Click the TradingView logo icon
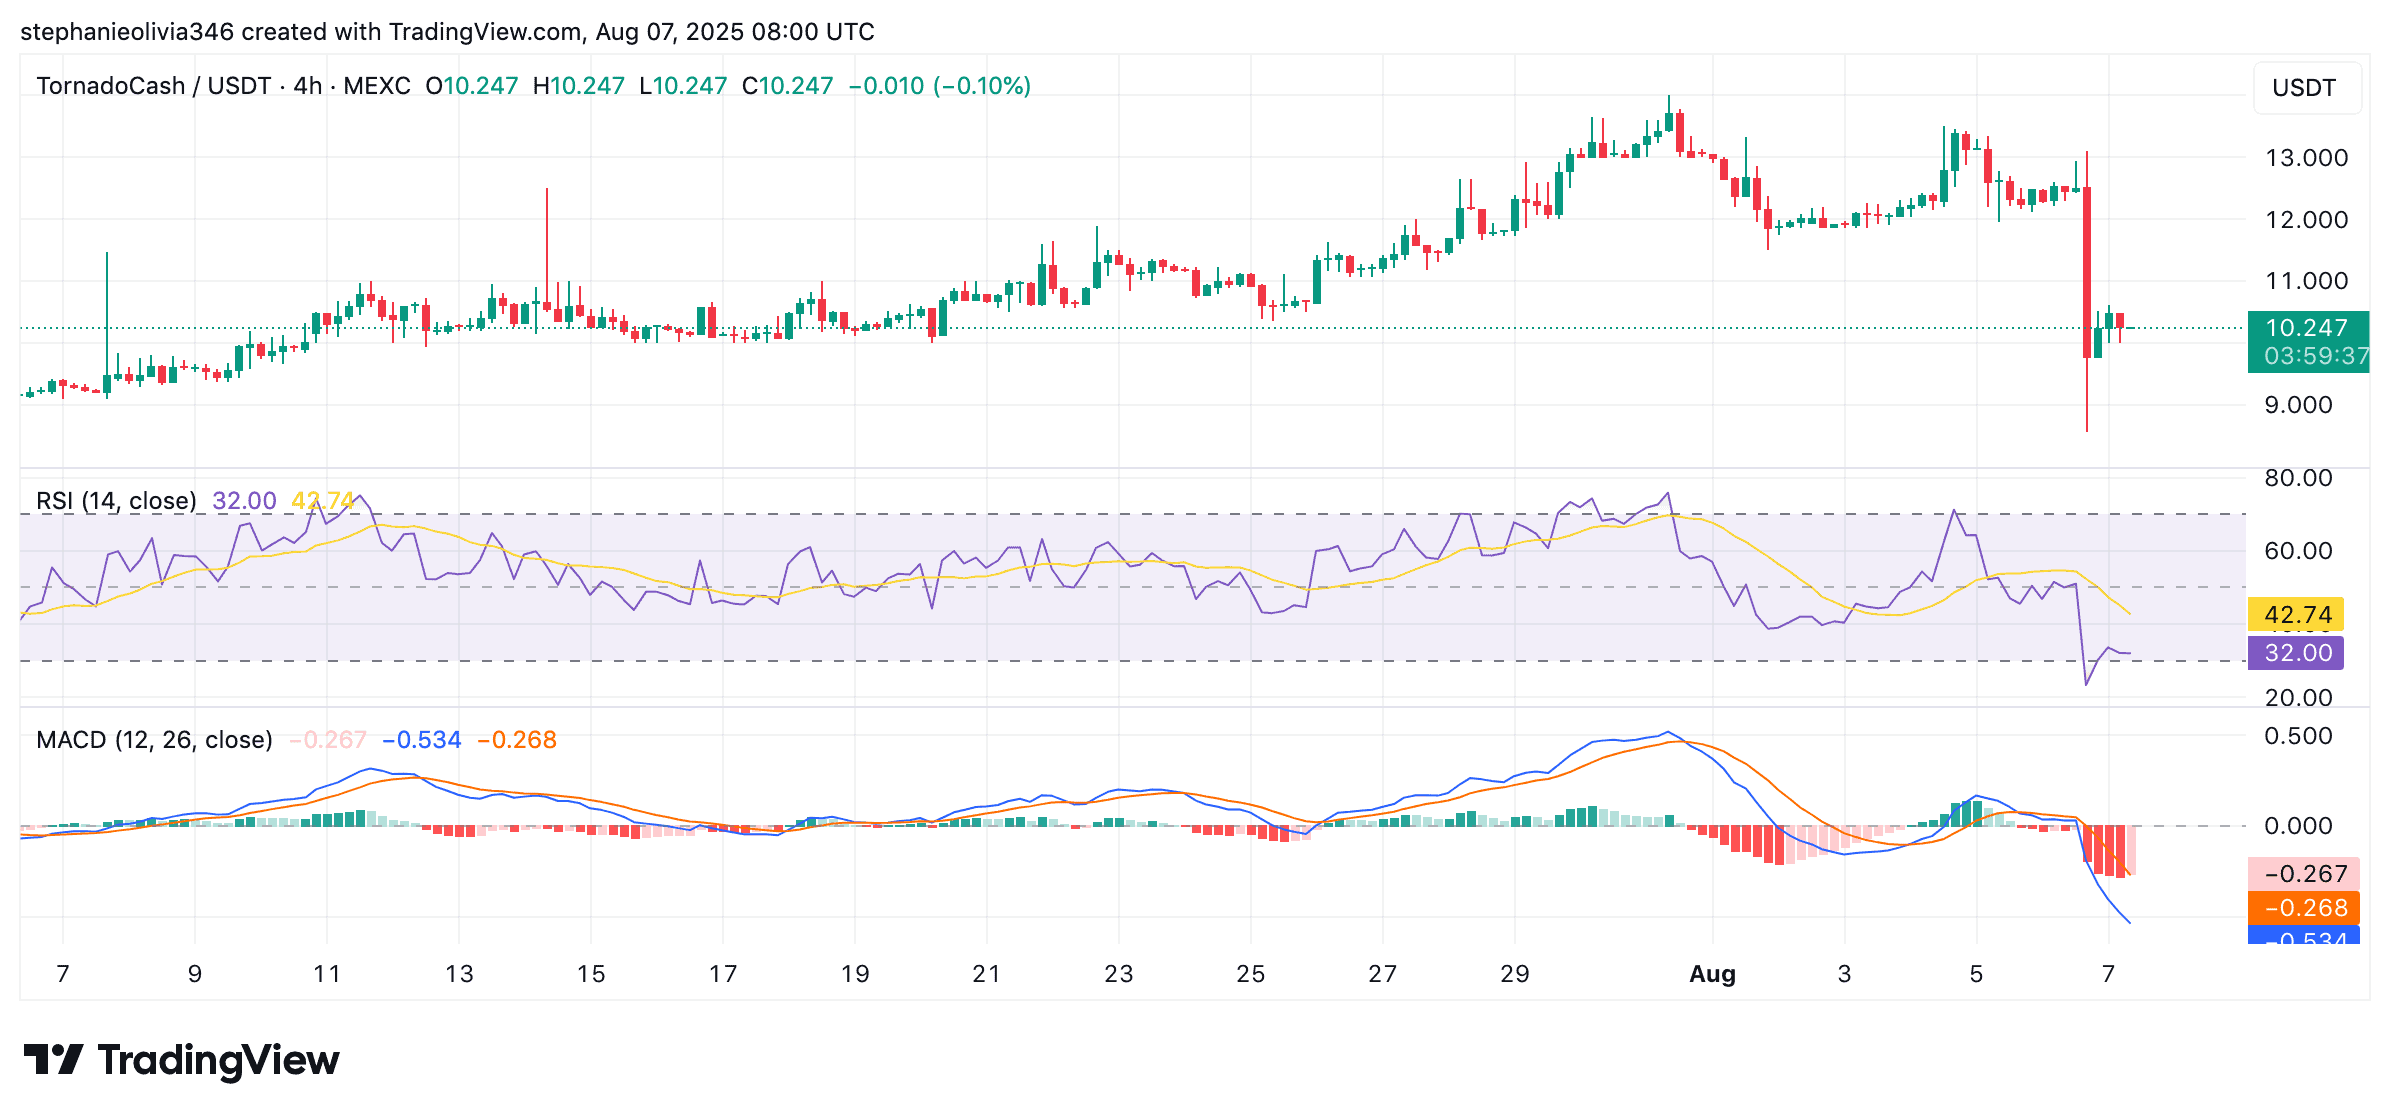 tap(52, 1060)
